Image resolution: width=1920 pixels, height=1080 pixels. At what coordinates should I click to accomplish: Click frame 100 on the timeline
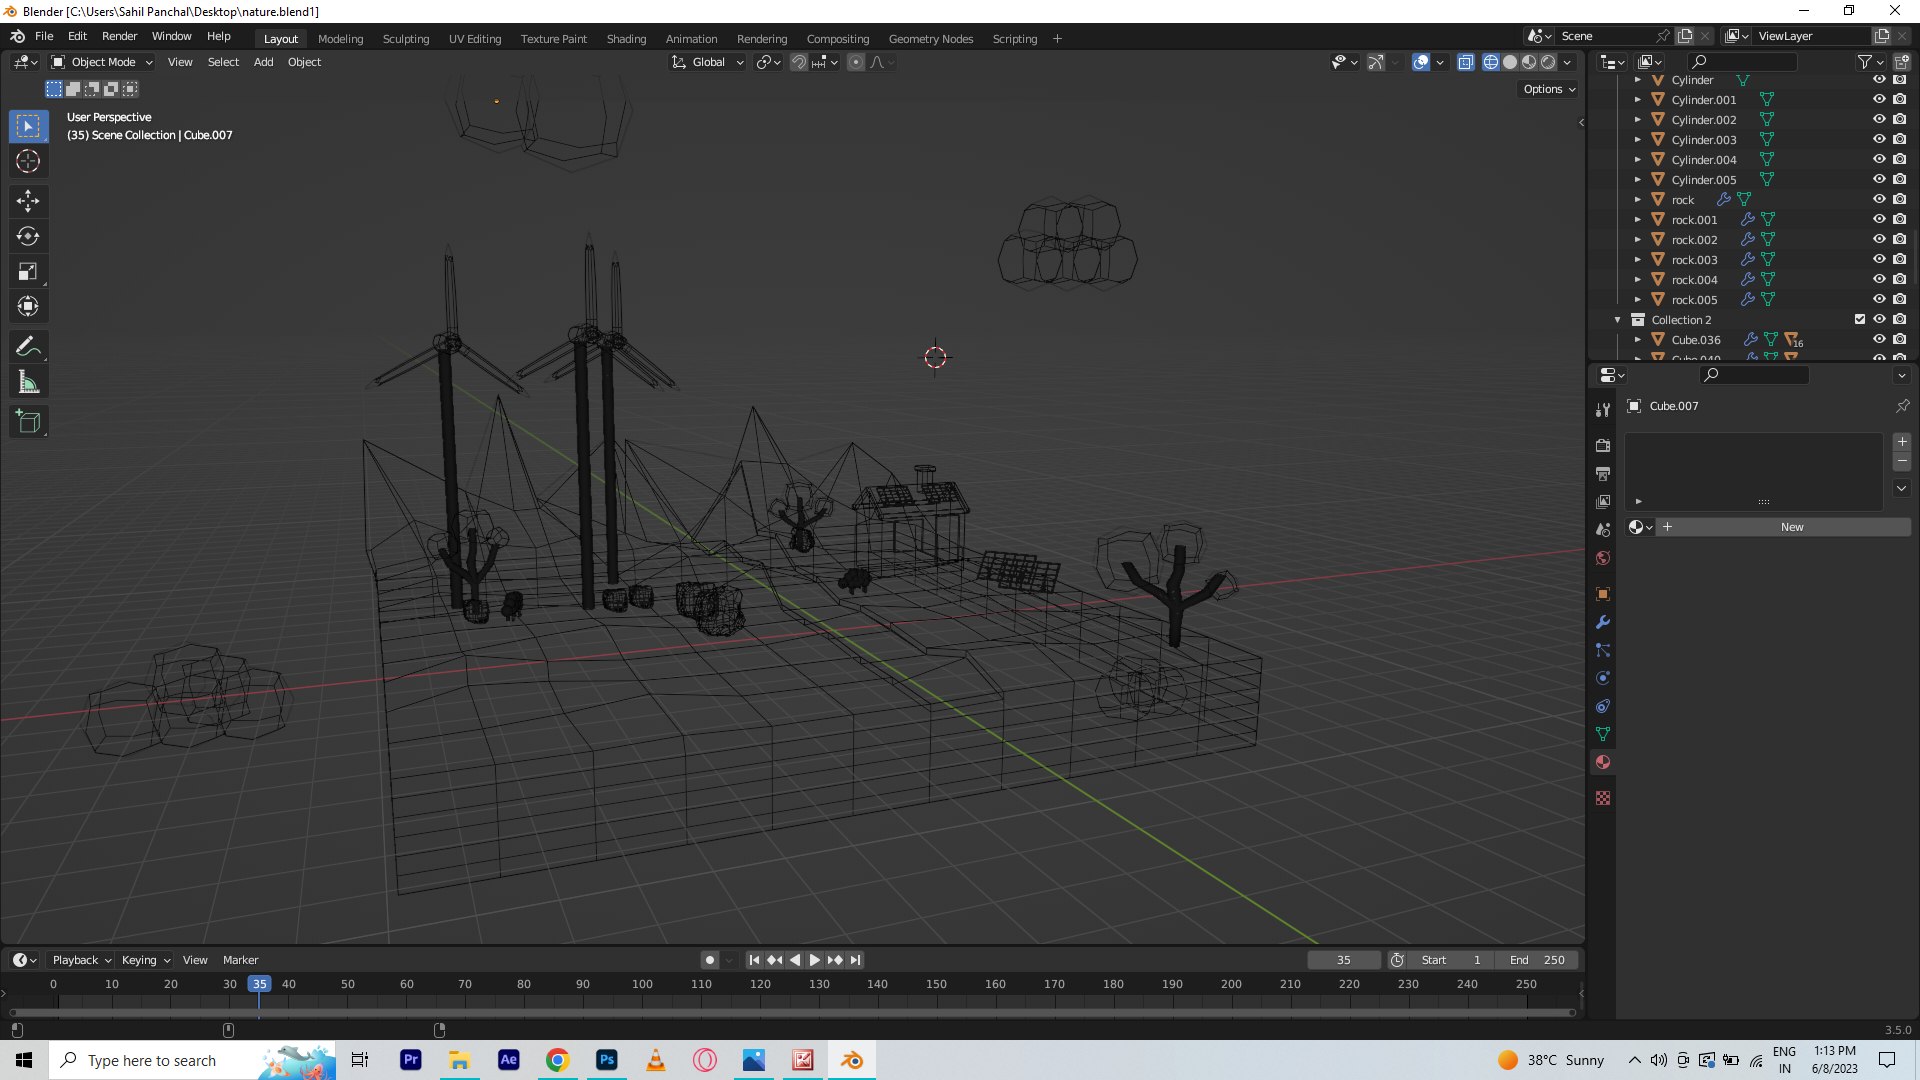(x=642, y=984)
